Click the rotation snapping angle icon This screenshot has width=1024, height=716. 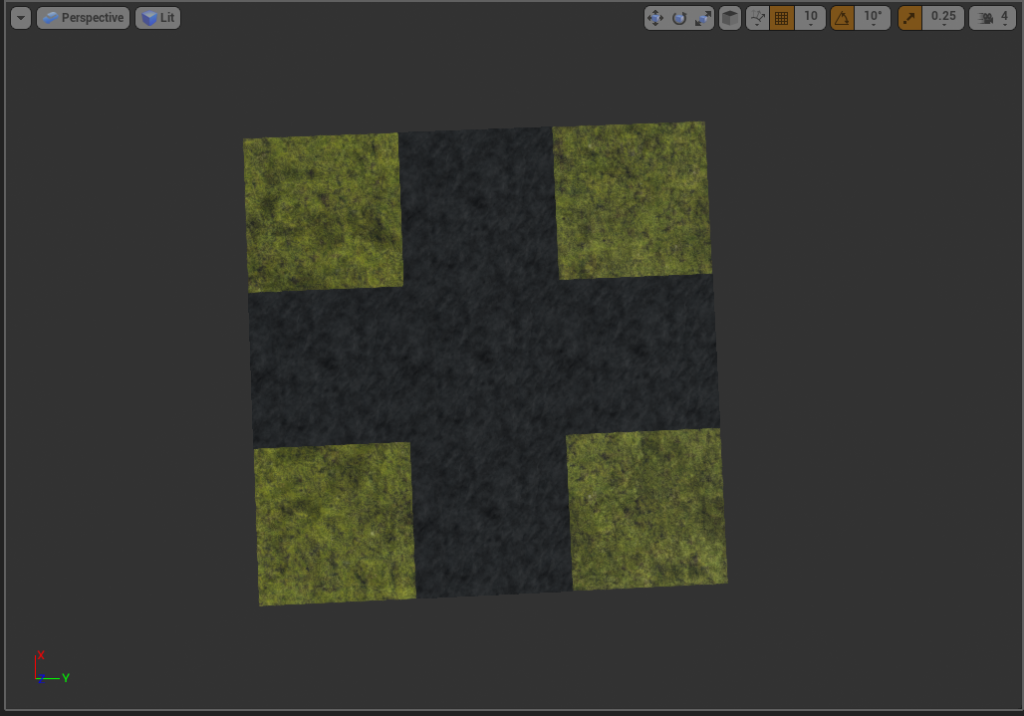click(x=841, y=17)
